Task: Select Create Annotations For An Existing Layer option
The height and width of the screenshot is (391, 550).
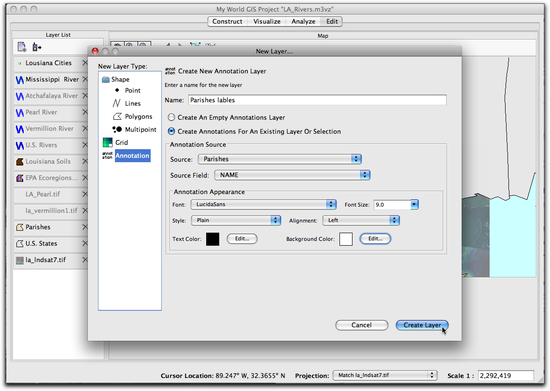Action: tap(171, 131)
